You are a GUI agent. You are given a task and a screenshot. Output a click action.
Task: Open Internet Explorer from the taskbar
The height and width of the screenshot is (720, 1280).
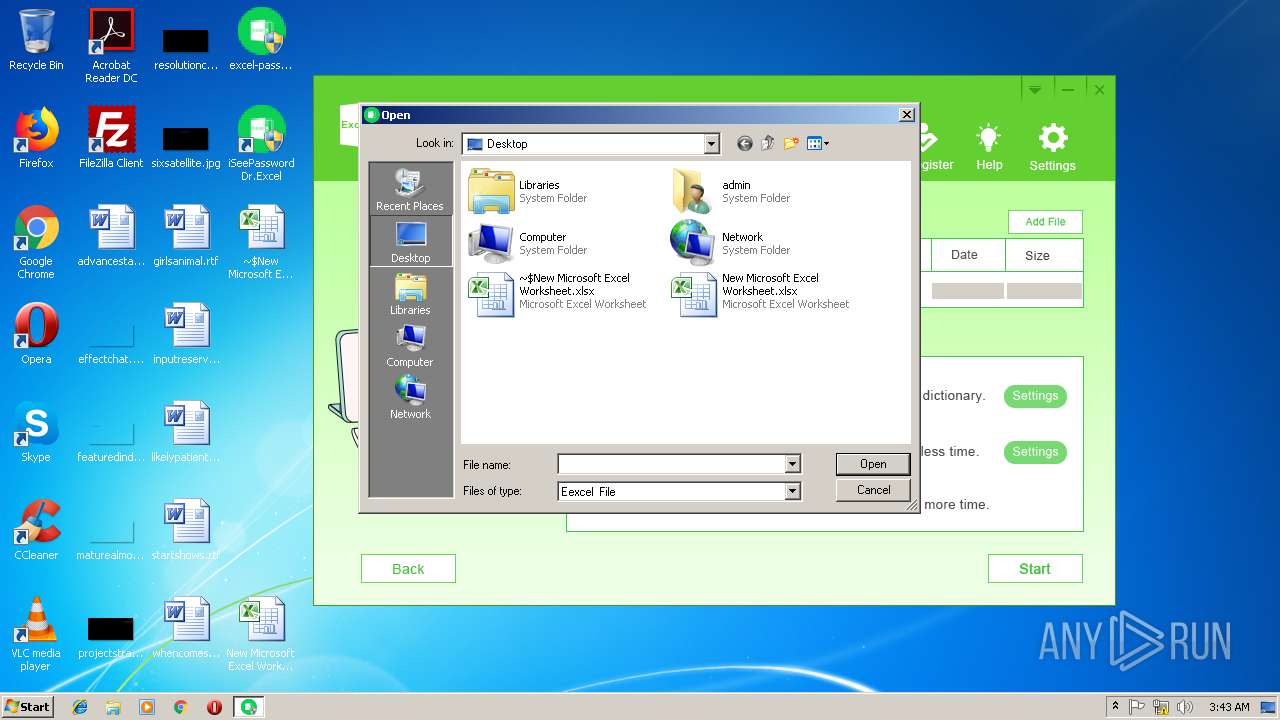[80, 707]
